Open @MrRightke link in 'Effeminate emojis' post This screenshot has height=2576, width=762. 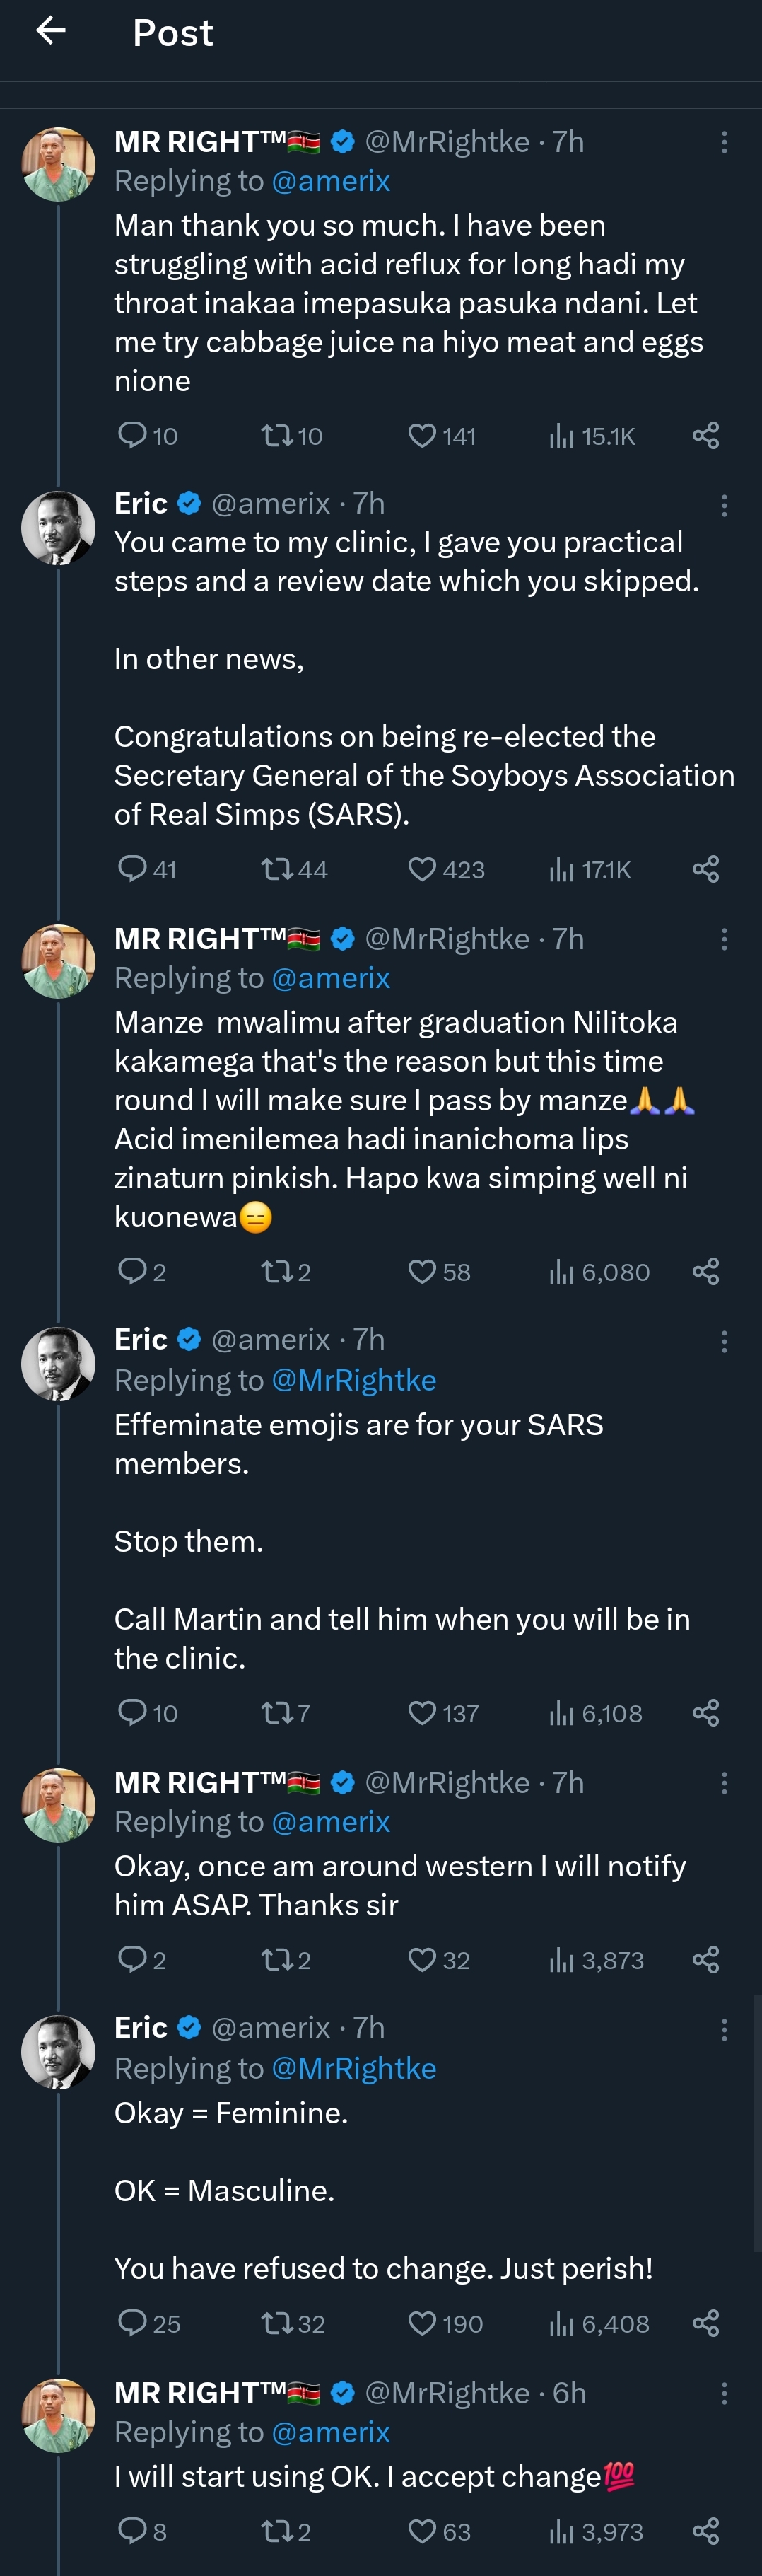point(353,1380)
